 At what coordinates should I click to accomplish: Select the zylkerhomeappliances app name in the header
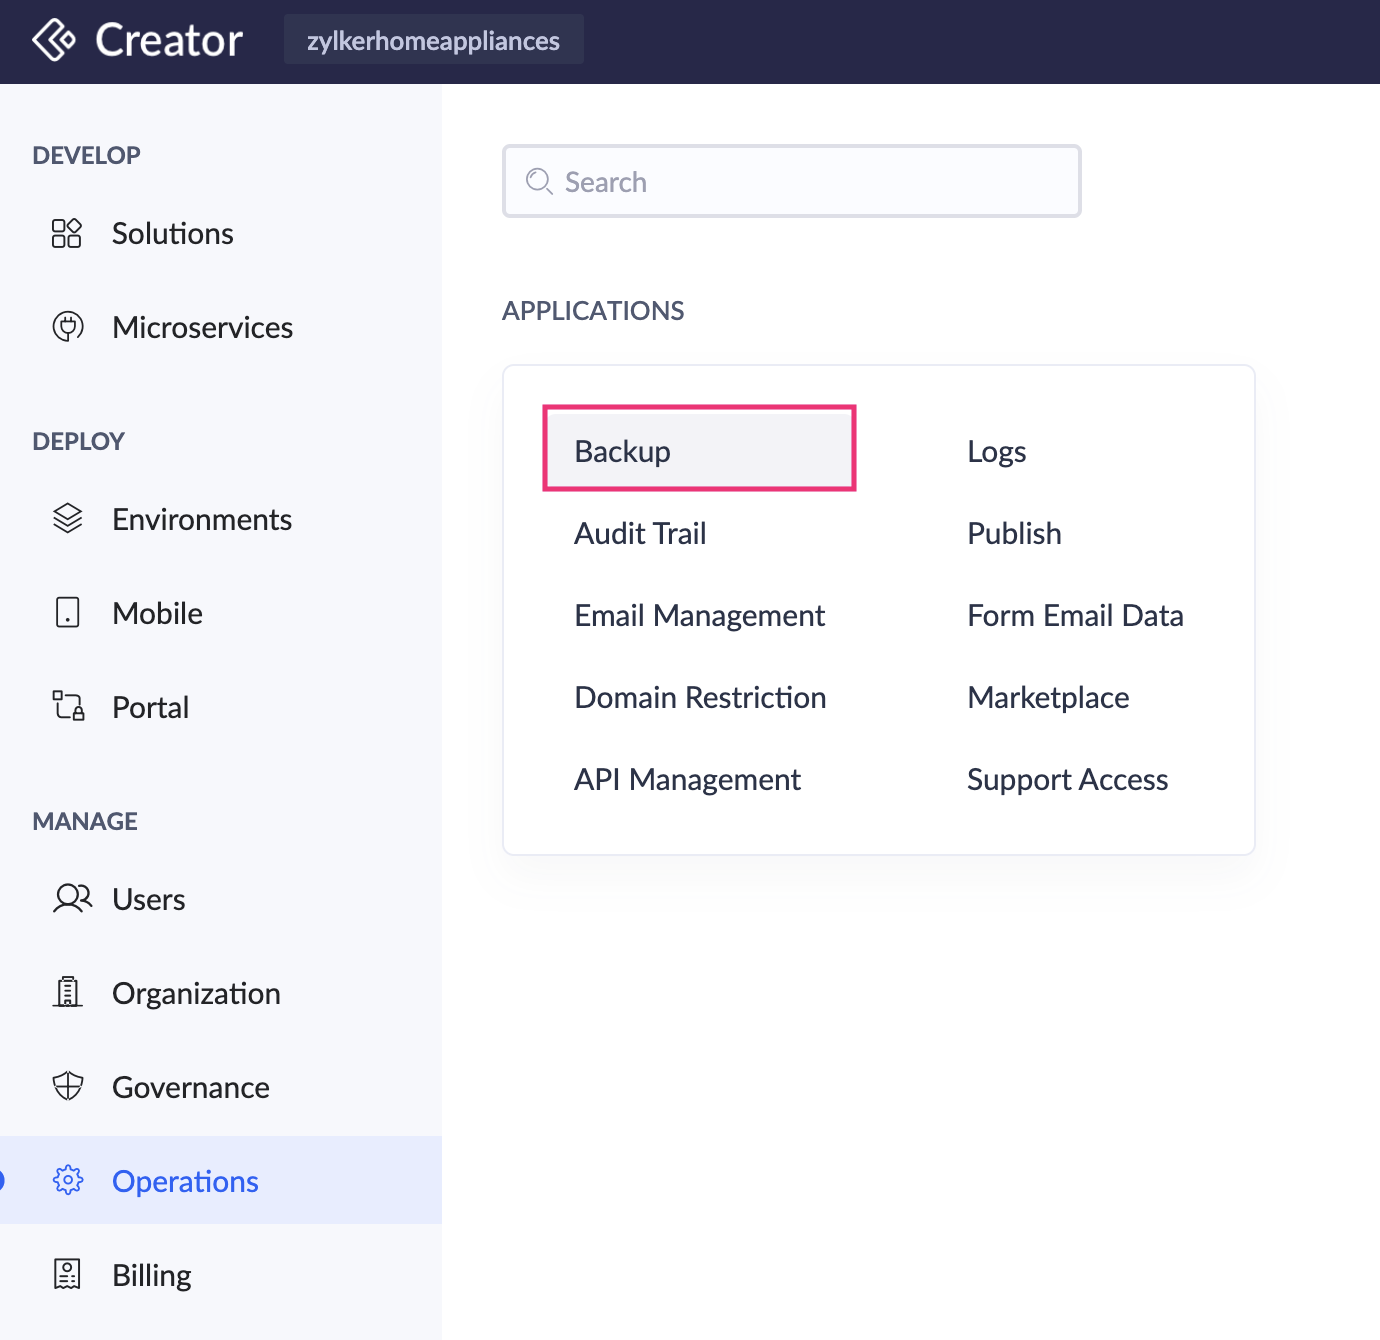(x=433, y=40)
